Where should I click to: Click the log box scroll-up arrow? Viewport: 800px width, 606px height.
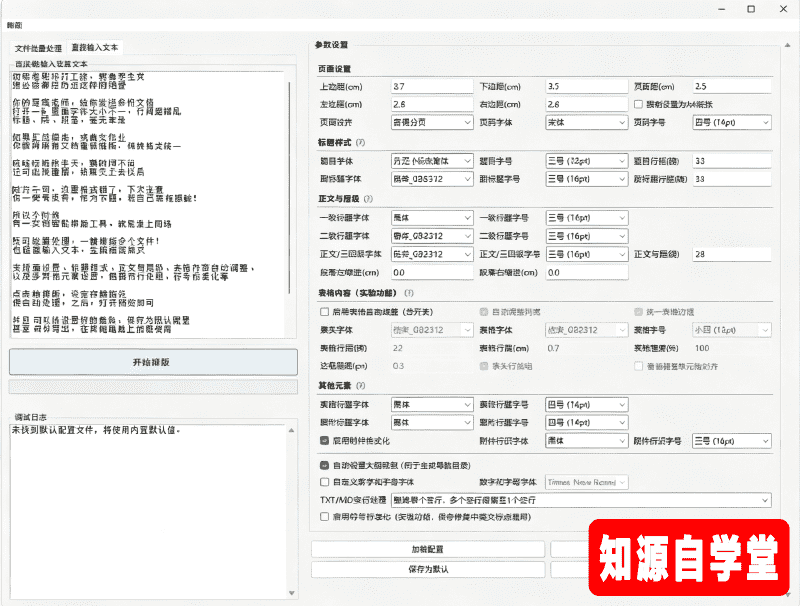coord(291,431)
